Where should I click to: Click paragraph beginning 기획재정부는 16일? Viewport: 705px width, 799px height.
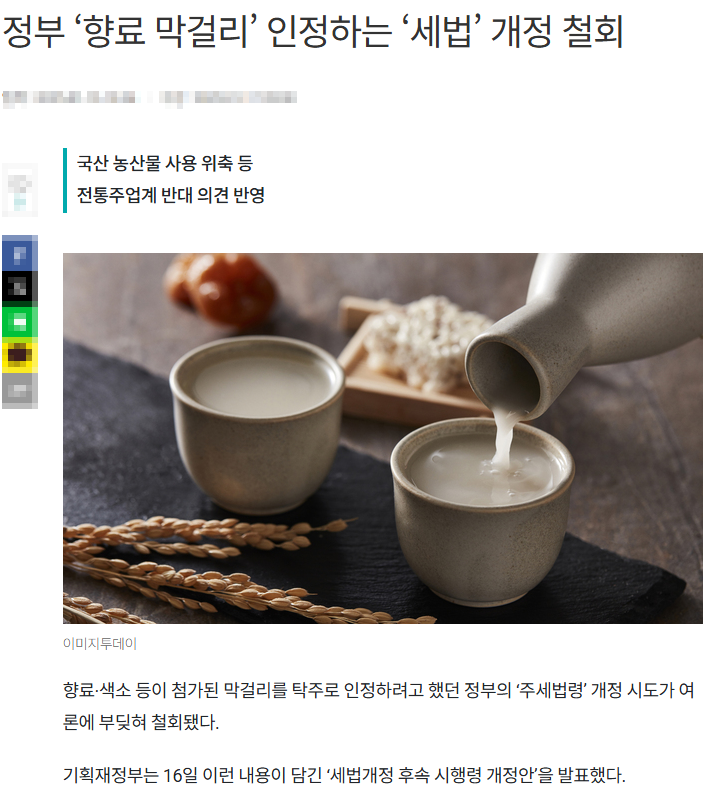click(344, 776)
